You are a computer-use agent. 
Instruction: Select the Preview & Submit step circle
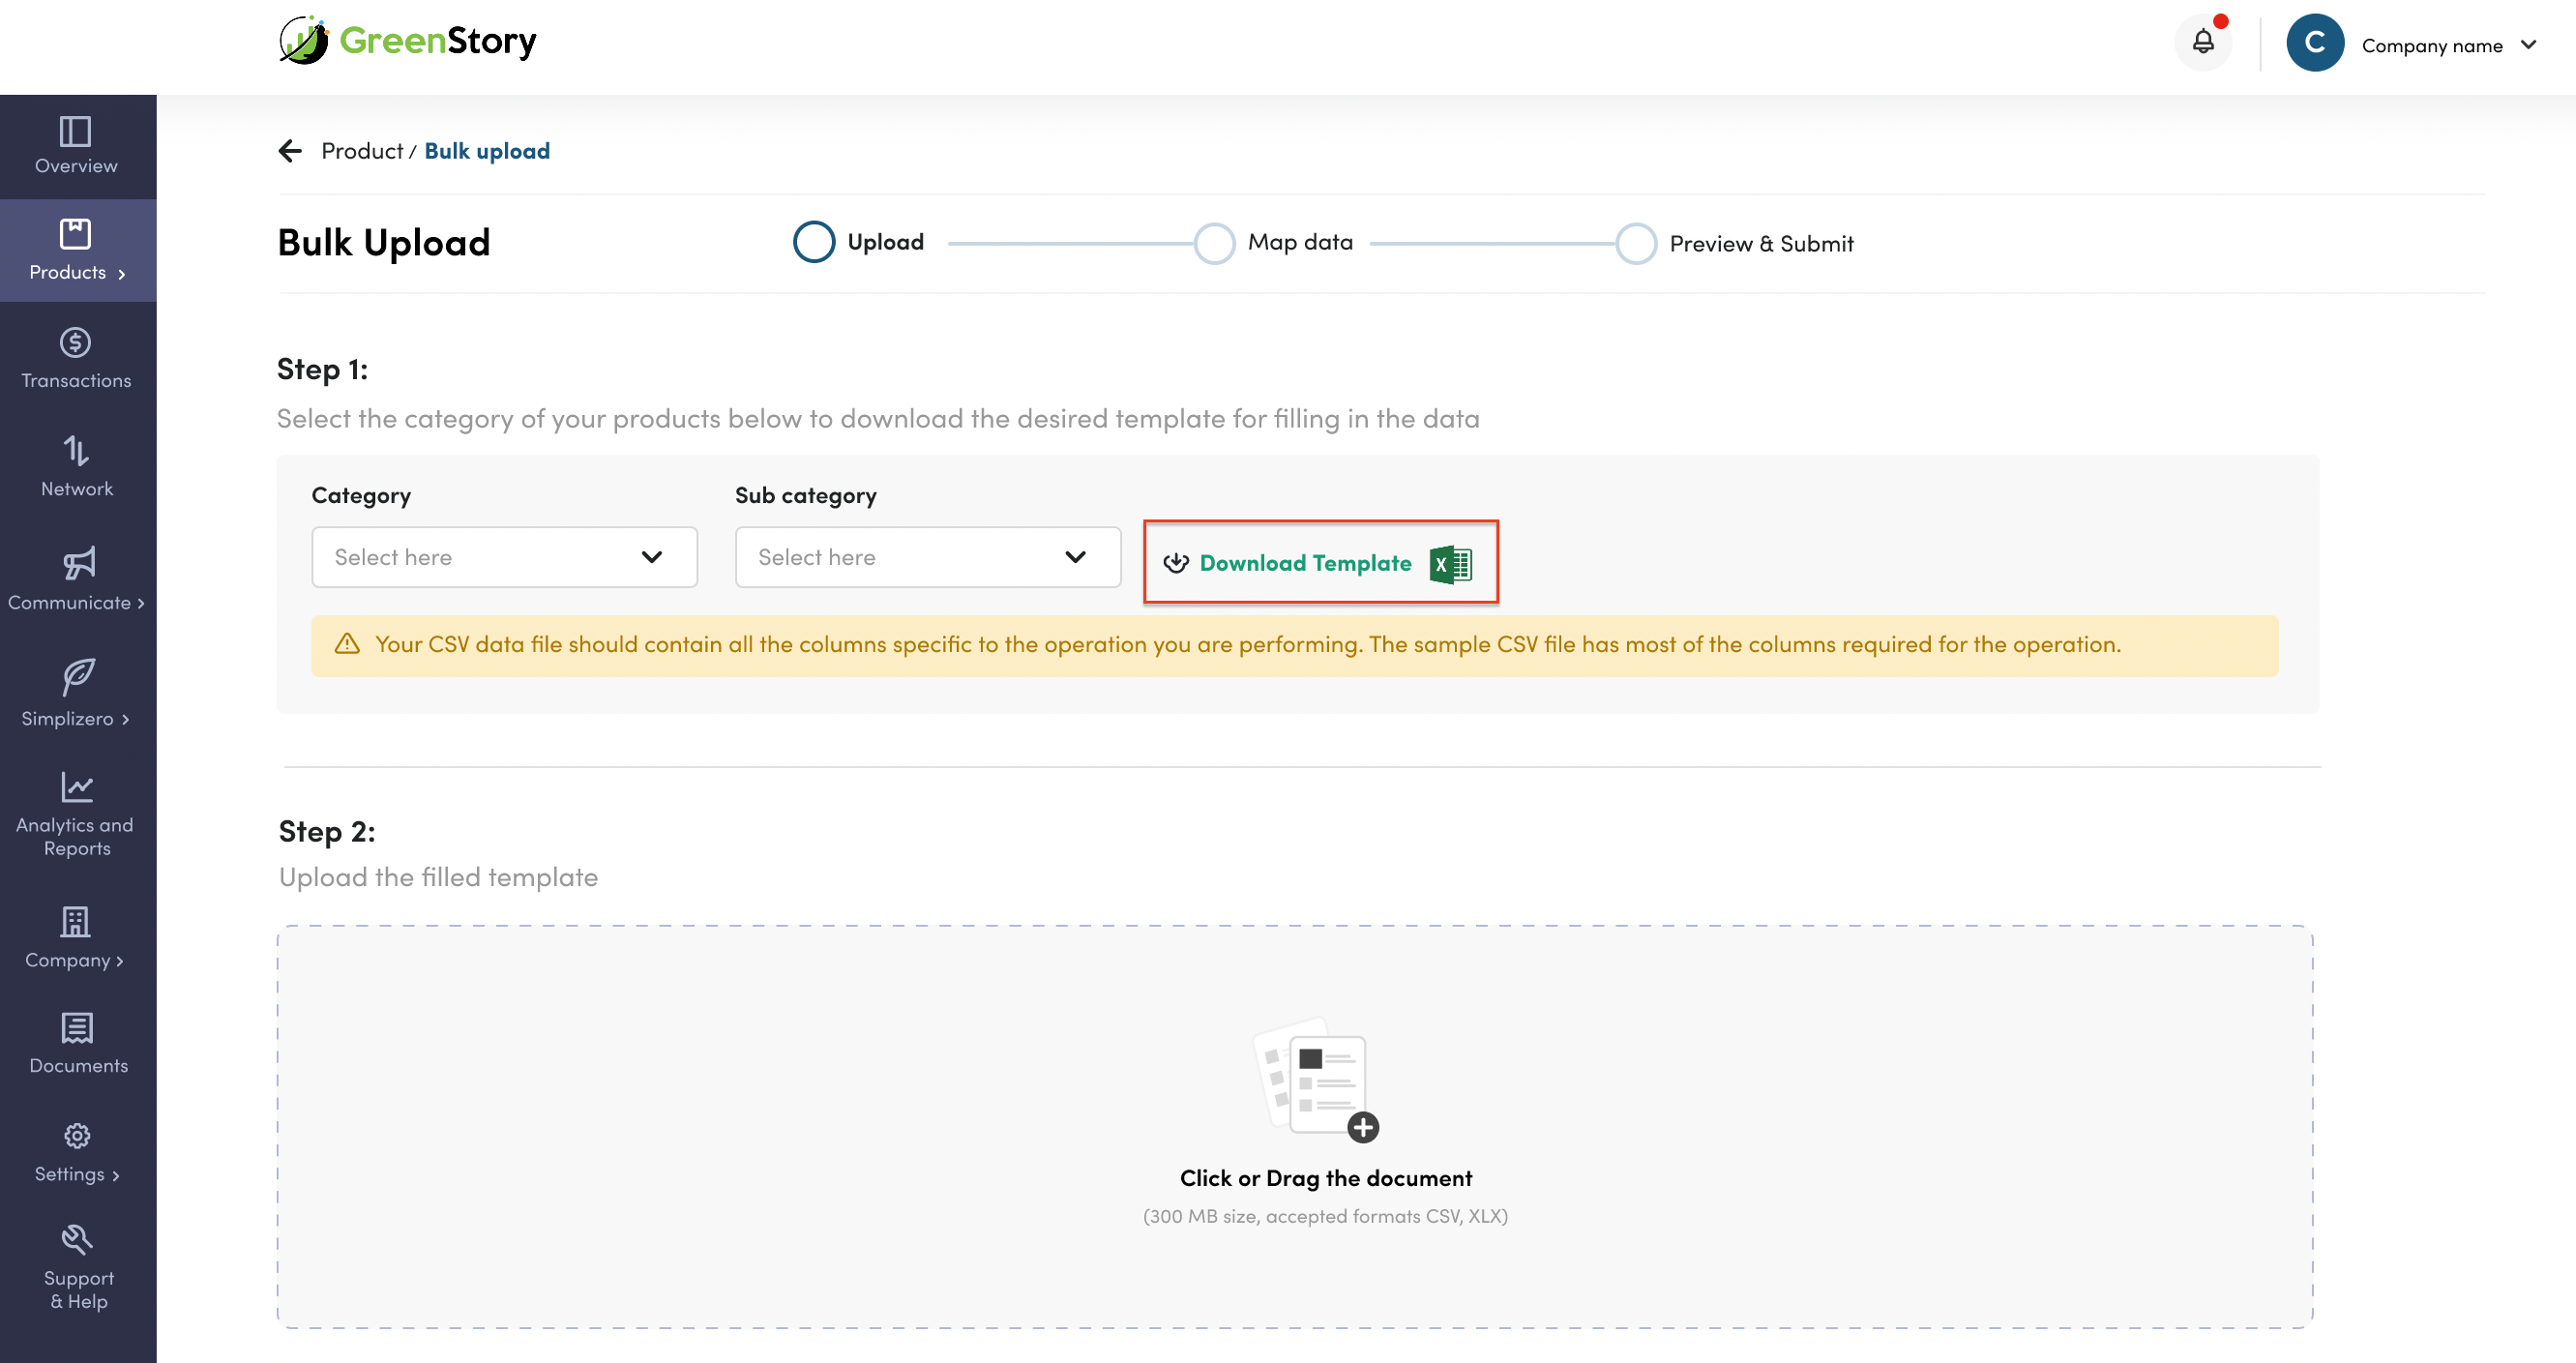point(1636,244)
